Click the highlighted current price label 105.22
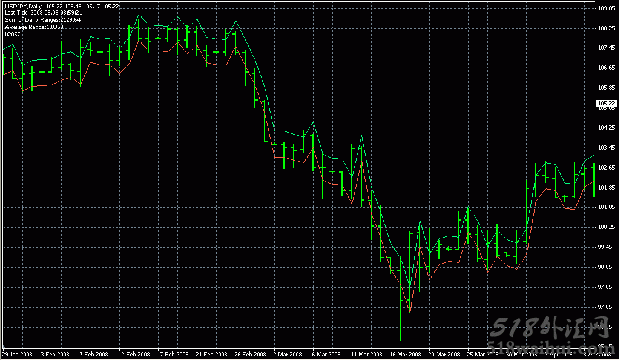 coord(606,104)
